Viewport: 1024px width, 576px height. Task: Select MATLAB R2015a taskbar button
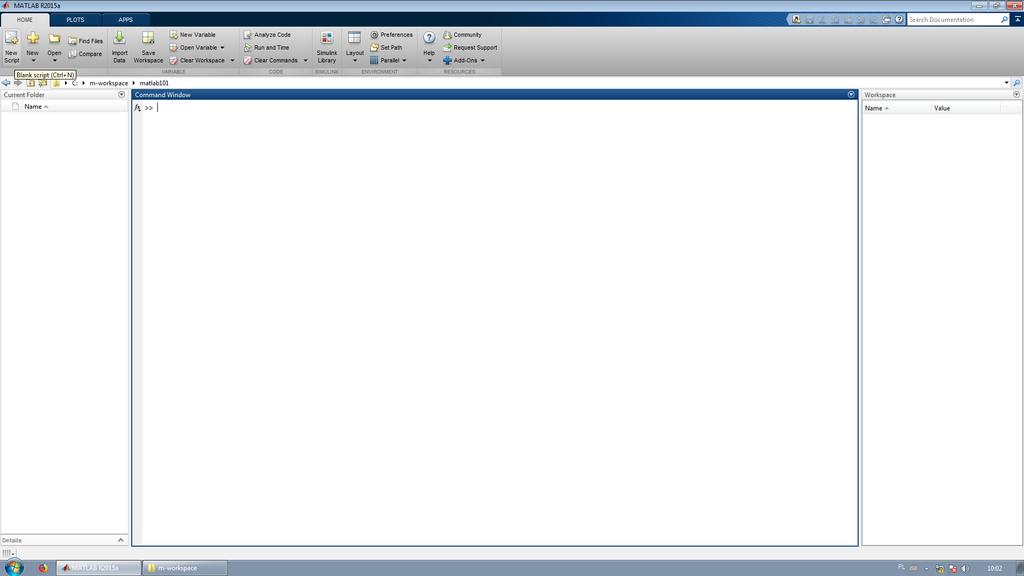[x=98, y=568]
